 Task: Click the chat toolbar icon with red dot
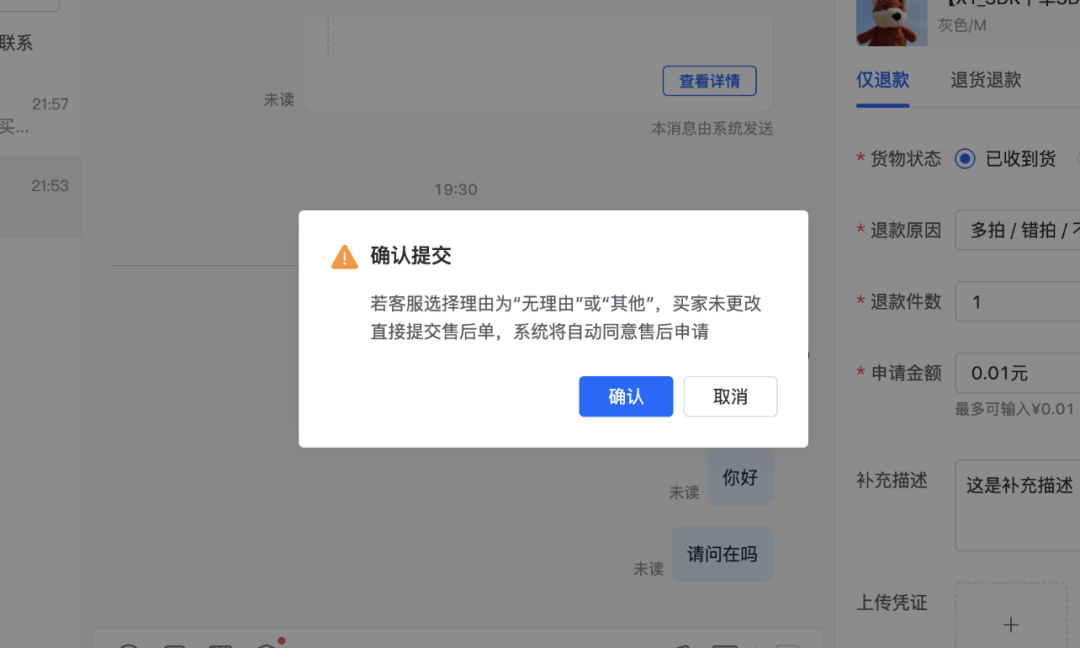[x=267, y=645]
